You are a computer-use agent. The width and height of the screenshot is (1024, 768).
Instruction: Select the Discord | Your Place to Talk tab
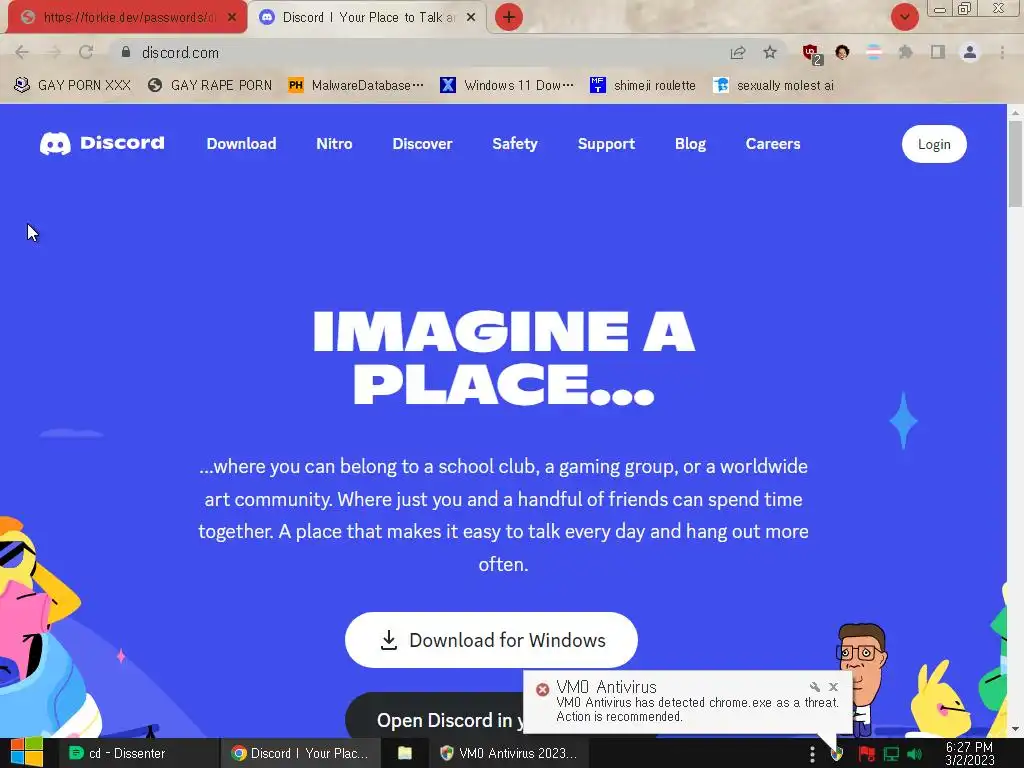click(x=367, y=18)
